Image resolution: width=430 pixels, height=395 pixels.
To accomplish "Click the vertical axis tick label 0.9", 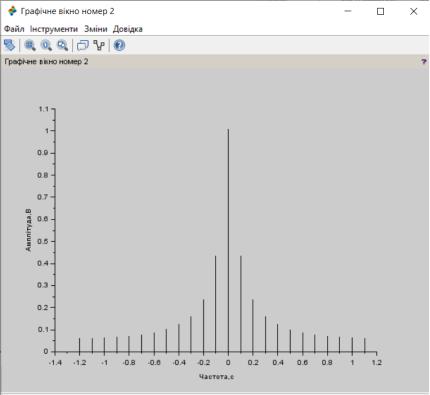I will pos(44,153).
